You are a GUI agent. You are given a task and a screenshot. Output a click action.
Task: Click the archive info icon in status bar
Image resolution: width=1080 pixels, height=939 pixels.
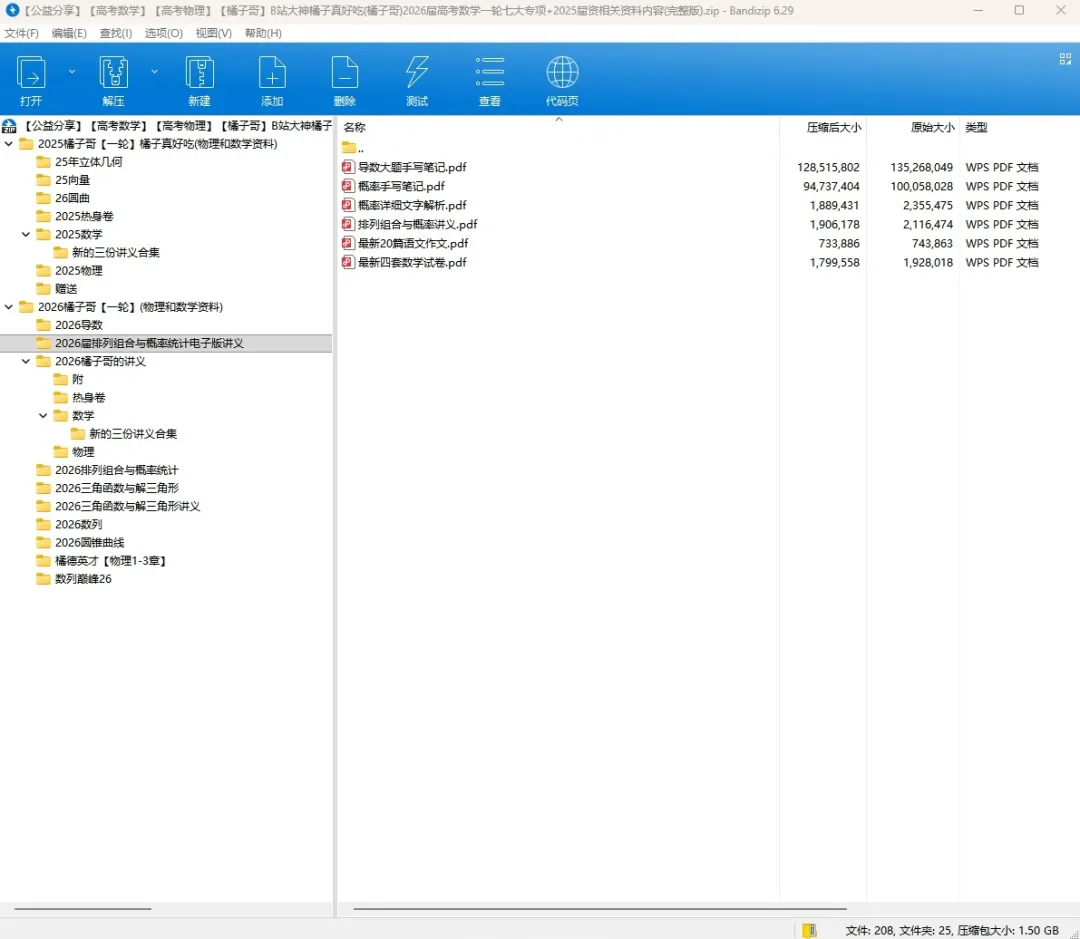[x=809, y=930]
